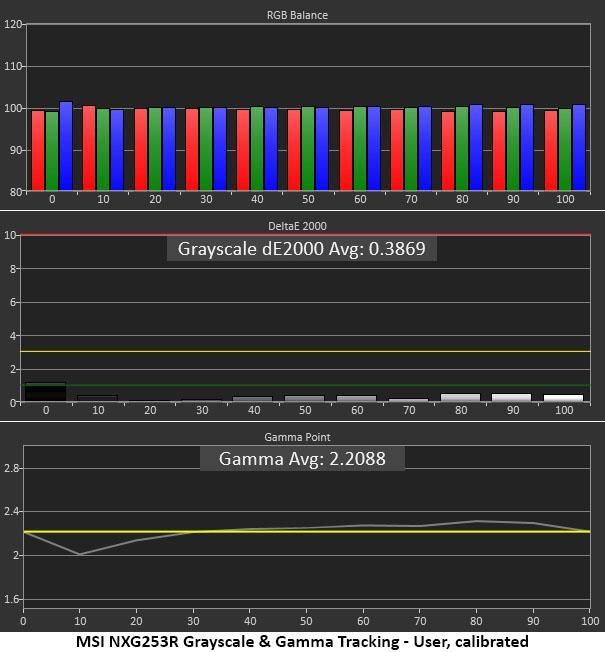Click the "RGB Balance" chart title

pyautogui.click(x=297, y=15)
